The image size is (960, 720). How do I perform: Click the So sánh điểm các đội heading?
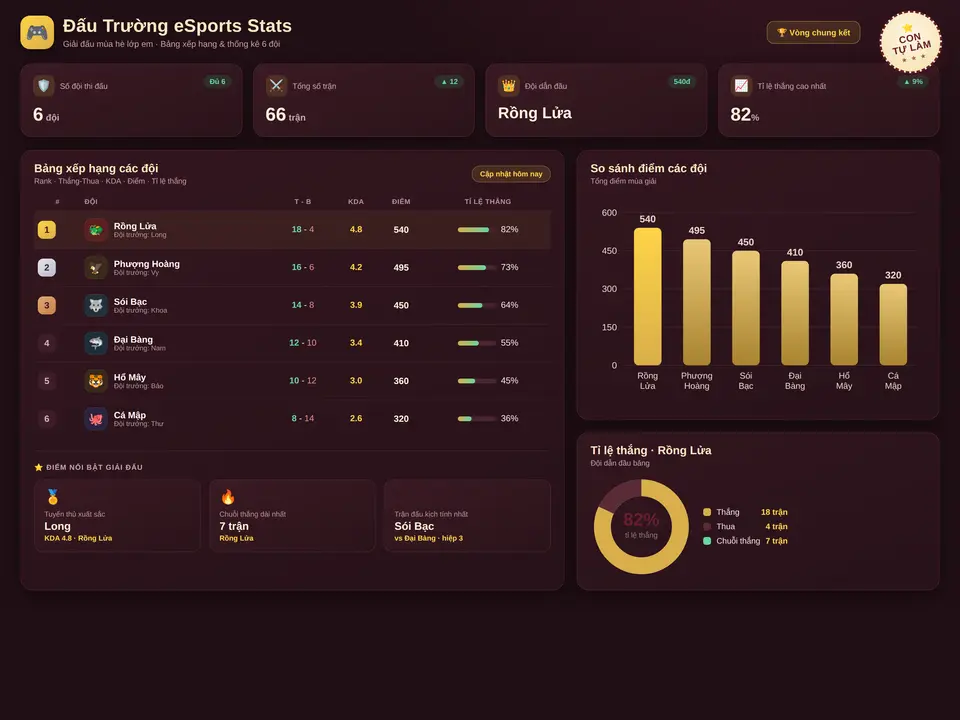[x=648, y=168]
